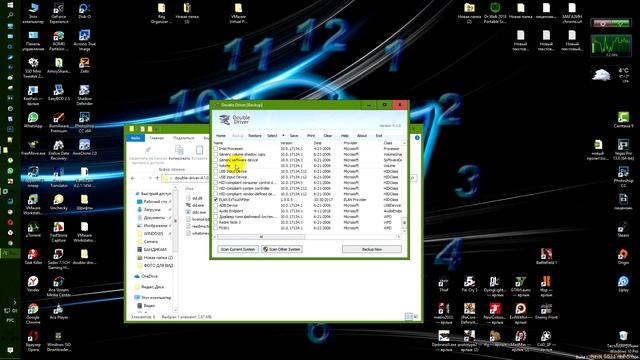Open About in Double Driver

click(x=362, y=136)
